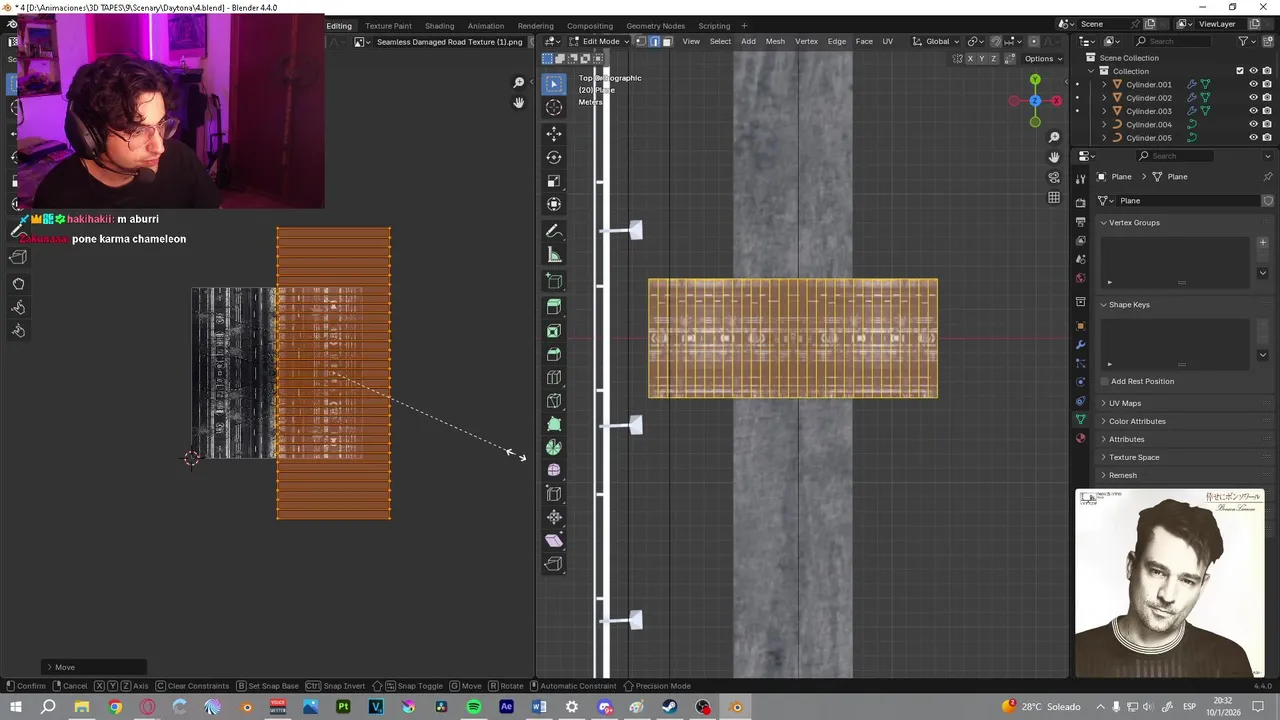Add a vertex group with plus button
The image size is (1280, 720).
[x=1262, y=242]
